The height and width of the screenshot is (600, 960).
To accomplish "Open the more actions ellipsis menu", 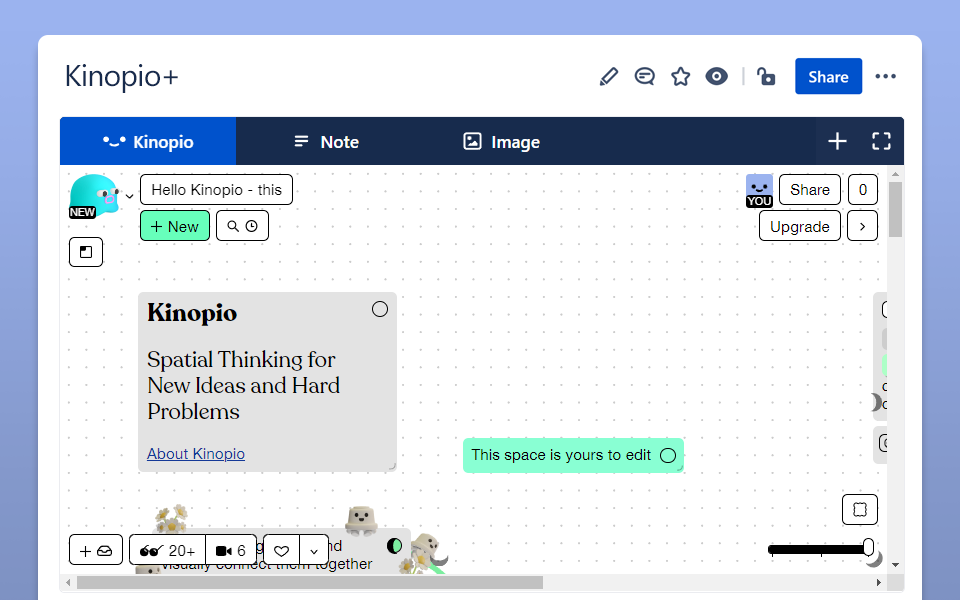I will pos(885,77).
